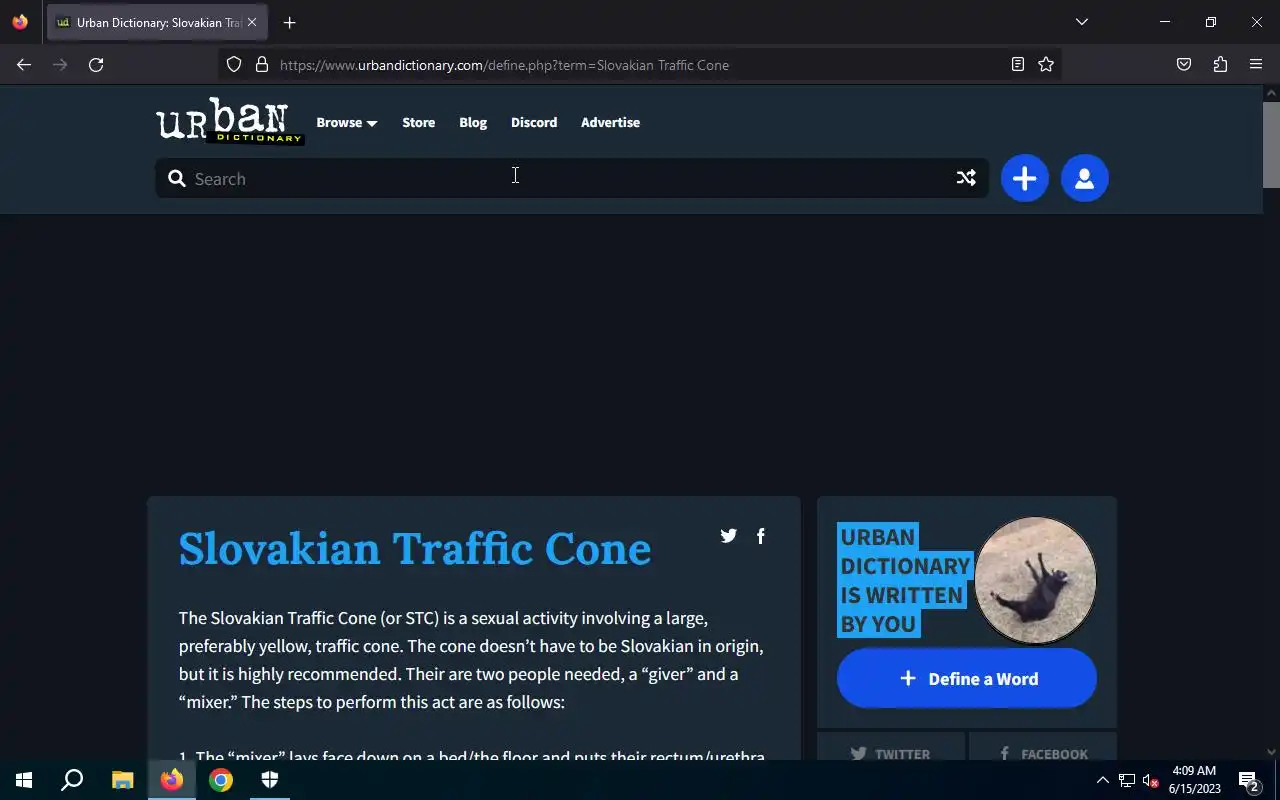Click the network tray icon
The height and width of the screenshot is (800, 1280).
coord(1127,780)
